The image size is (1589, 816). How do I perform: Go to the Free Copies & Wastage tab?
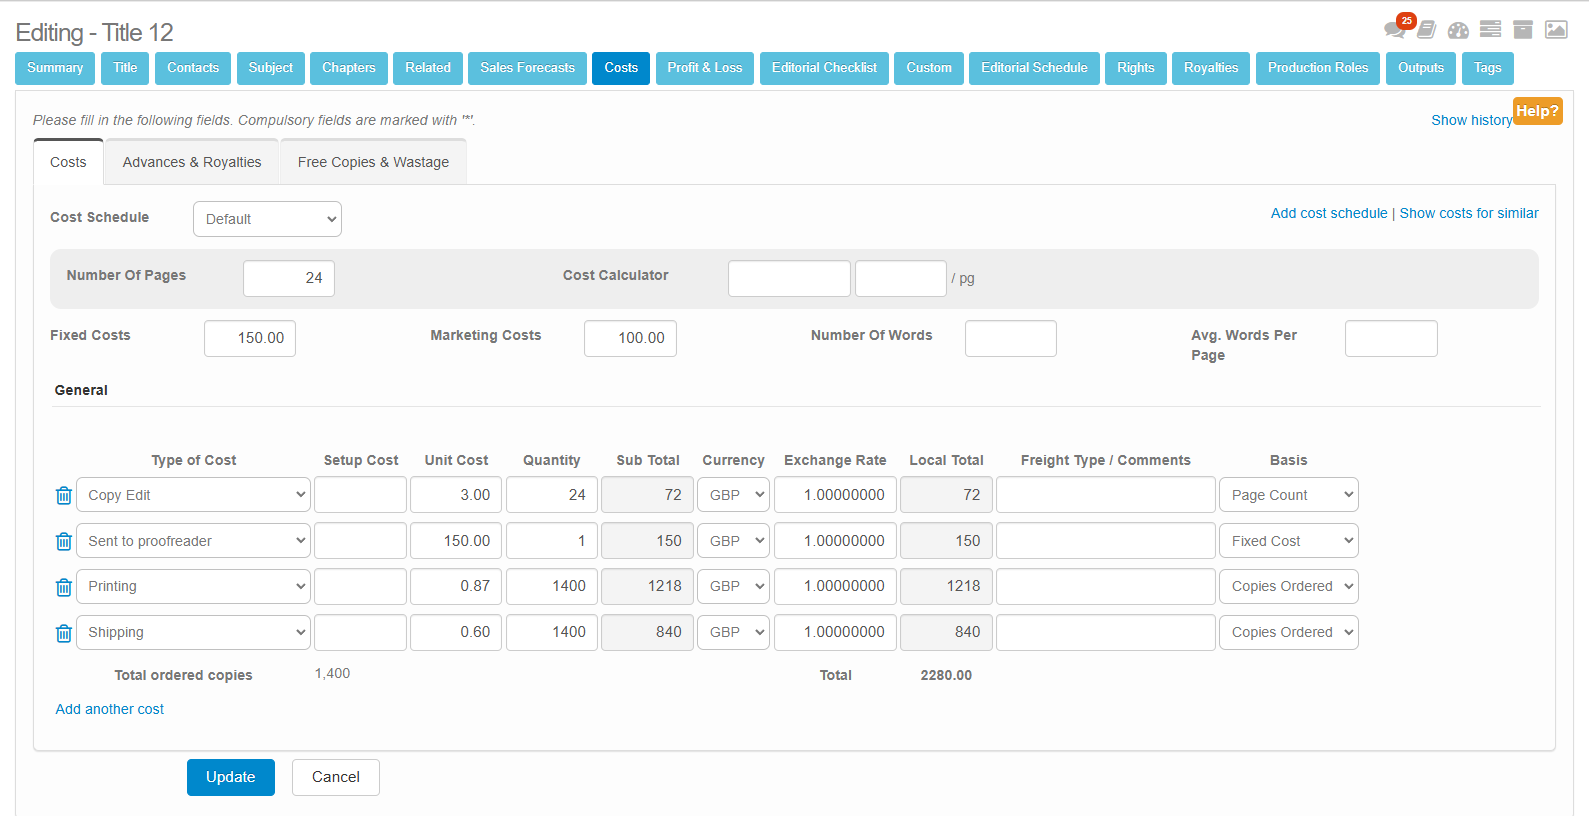click(x=373, y=162)
